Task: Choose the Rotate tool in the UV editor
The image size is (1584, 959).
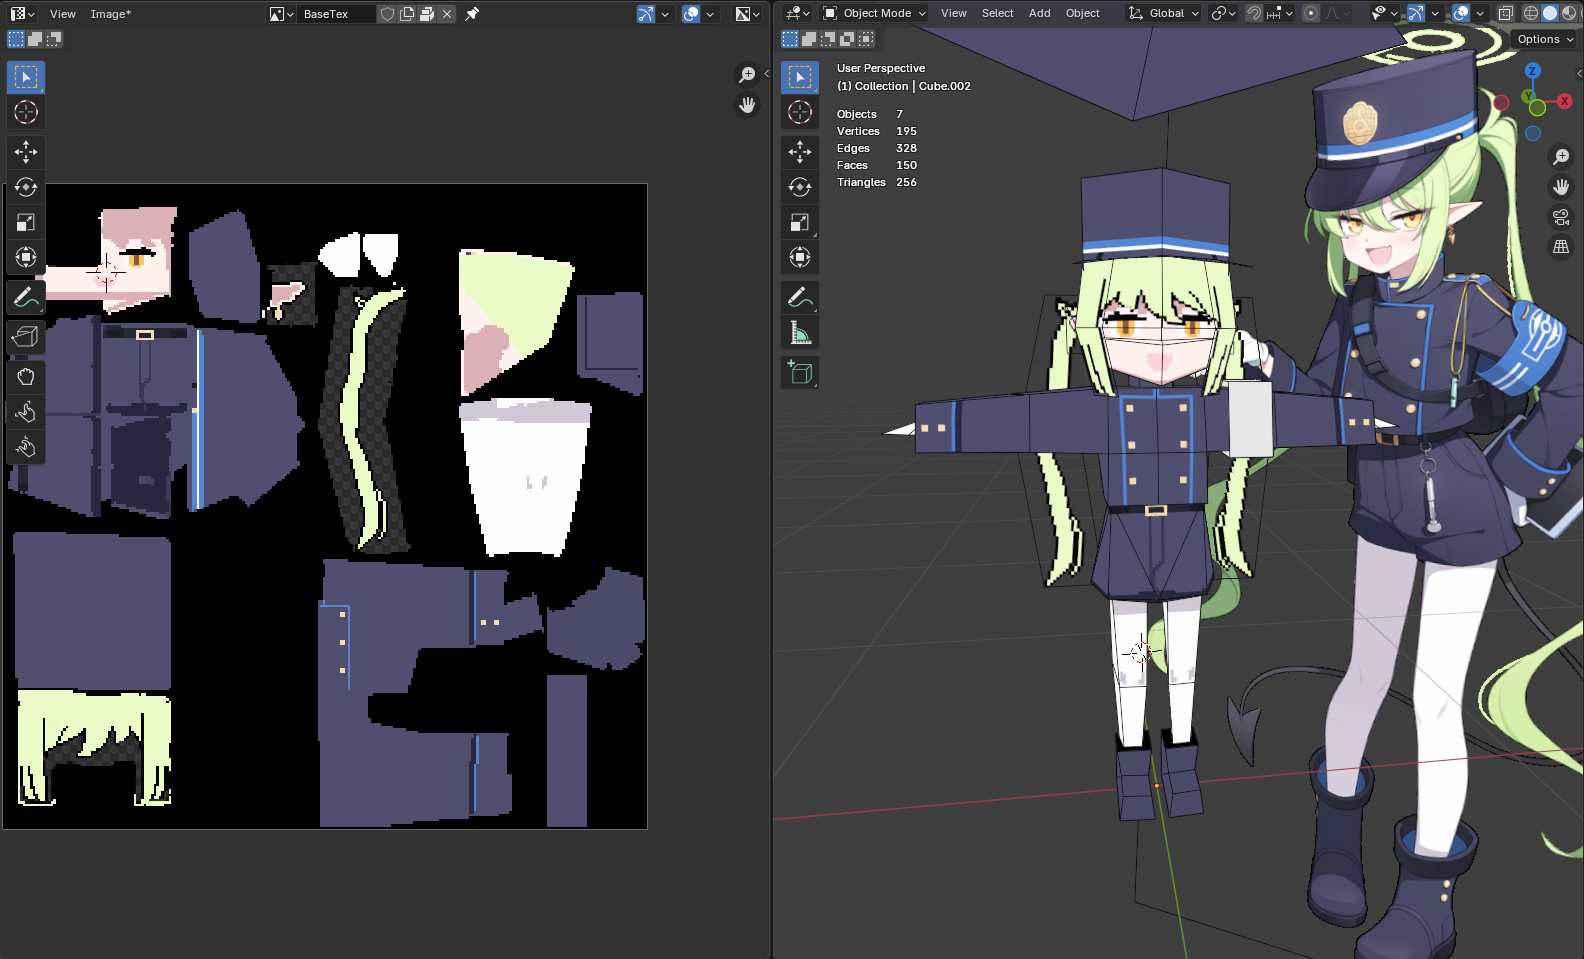Action: (x=26, y=187)
